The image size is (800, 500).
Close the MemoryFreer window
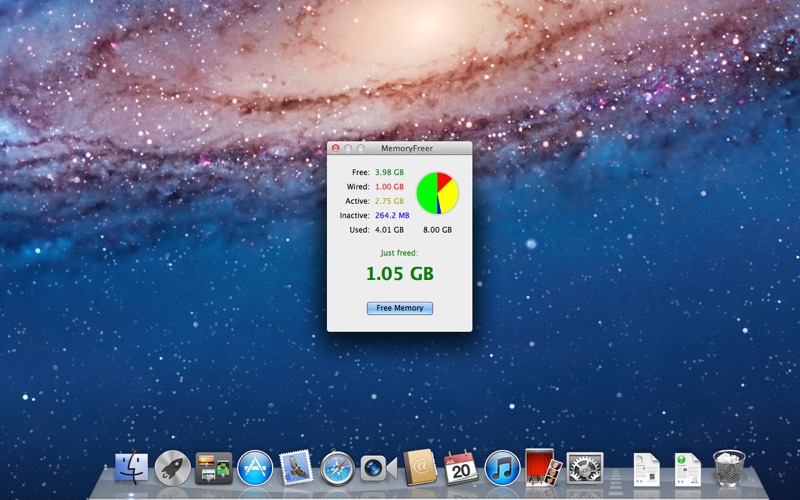click(x=336, y=148)
